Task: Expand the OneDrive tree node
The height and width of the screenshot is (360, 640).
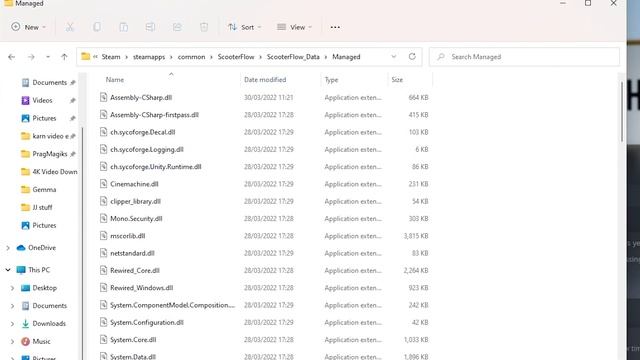Action: pyautogui.click(x=8, y=248)
